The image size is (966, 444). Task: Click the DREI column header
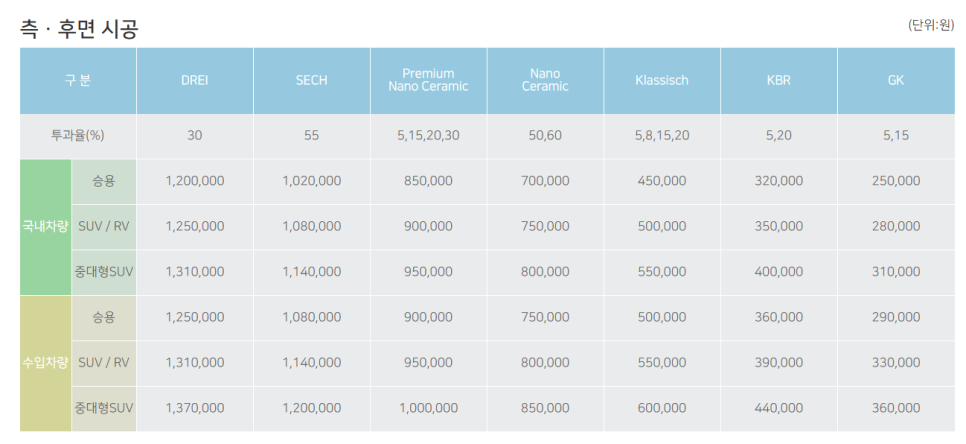point(195,81)
